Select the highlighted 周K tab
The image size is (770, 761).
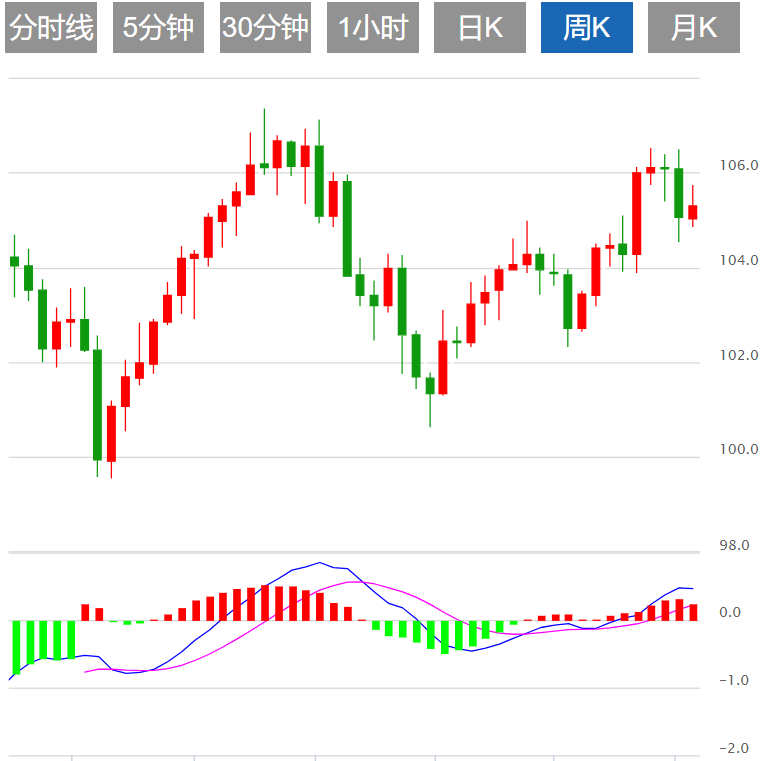[586, 28]
